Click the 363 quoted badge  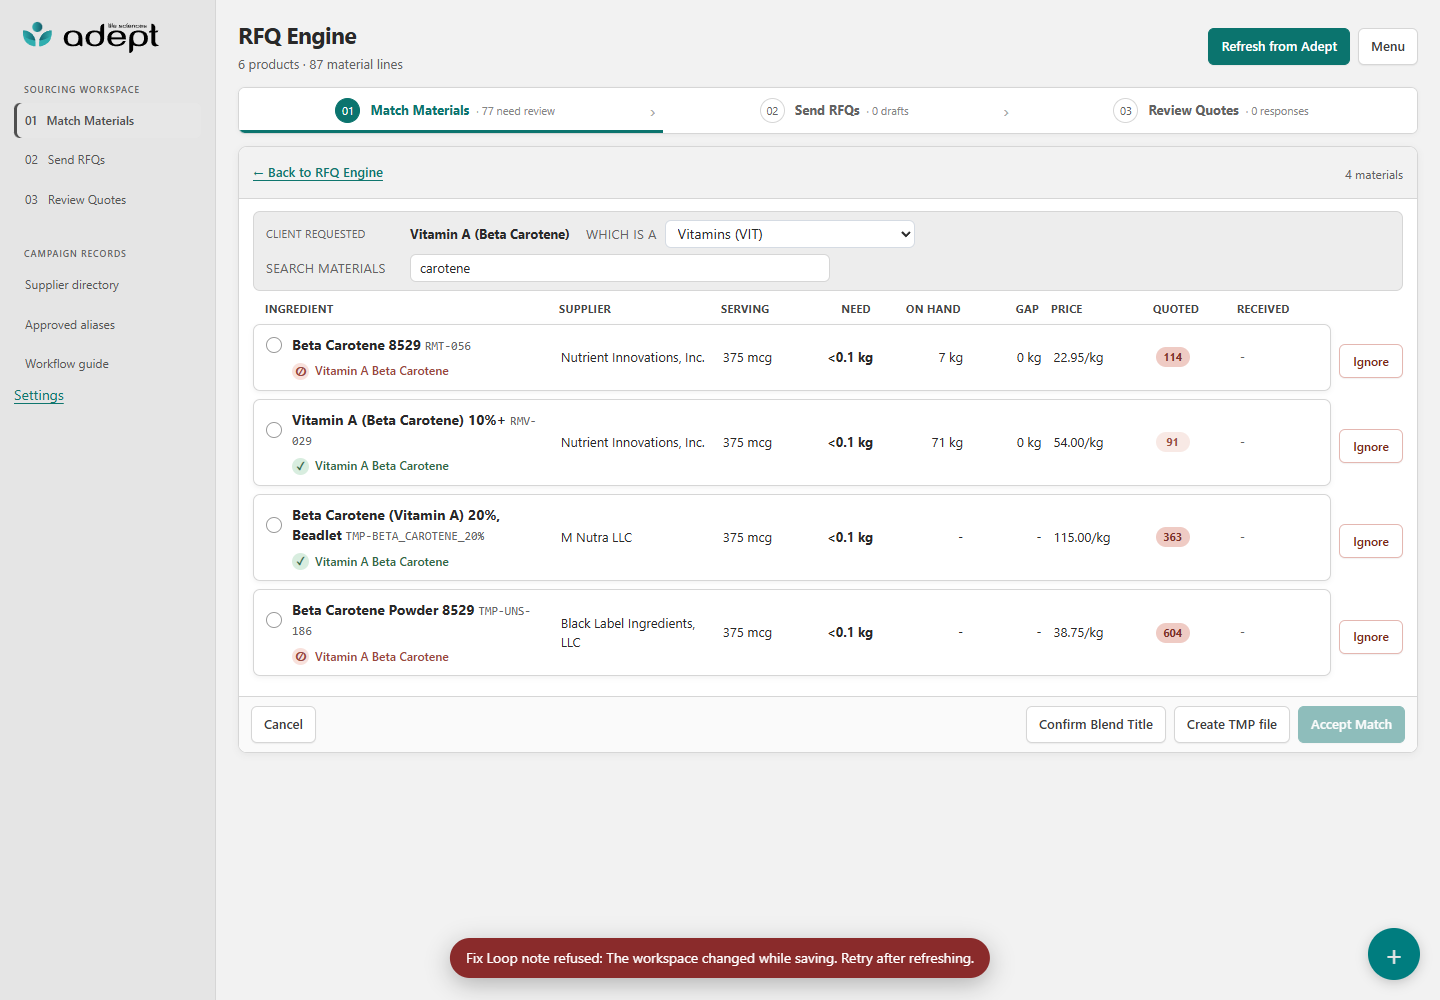pyautogui.click(x=1173, y=537)
